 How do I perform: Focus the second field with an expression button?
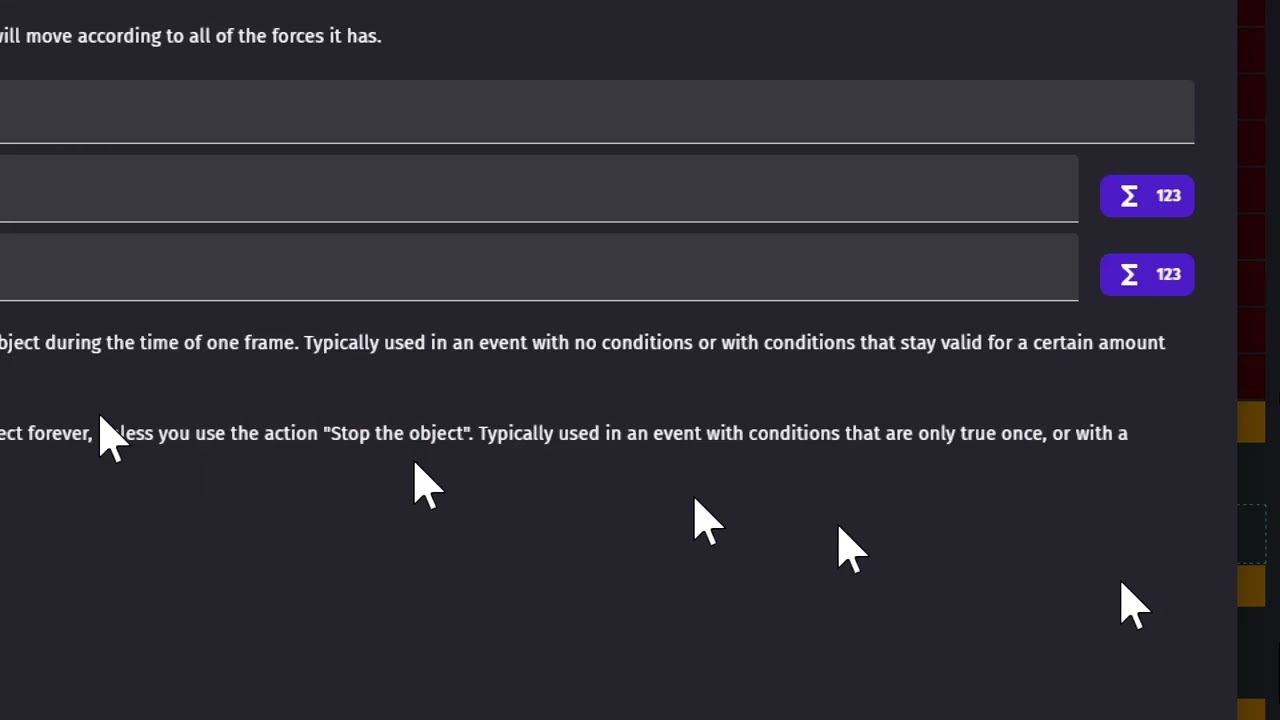538,267
